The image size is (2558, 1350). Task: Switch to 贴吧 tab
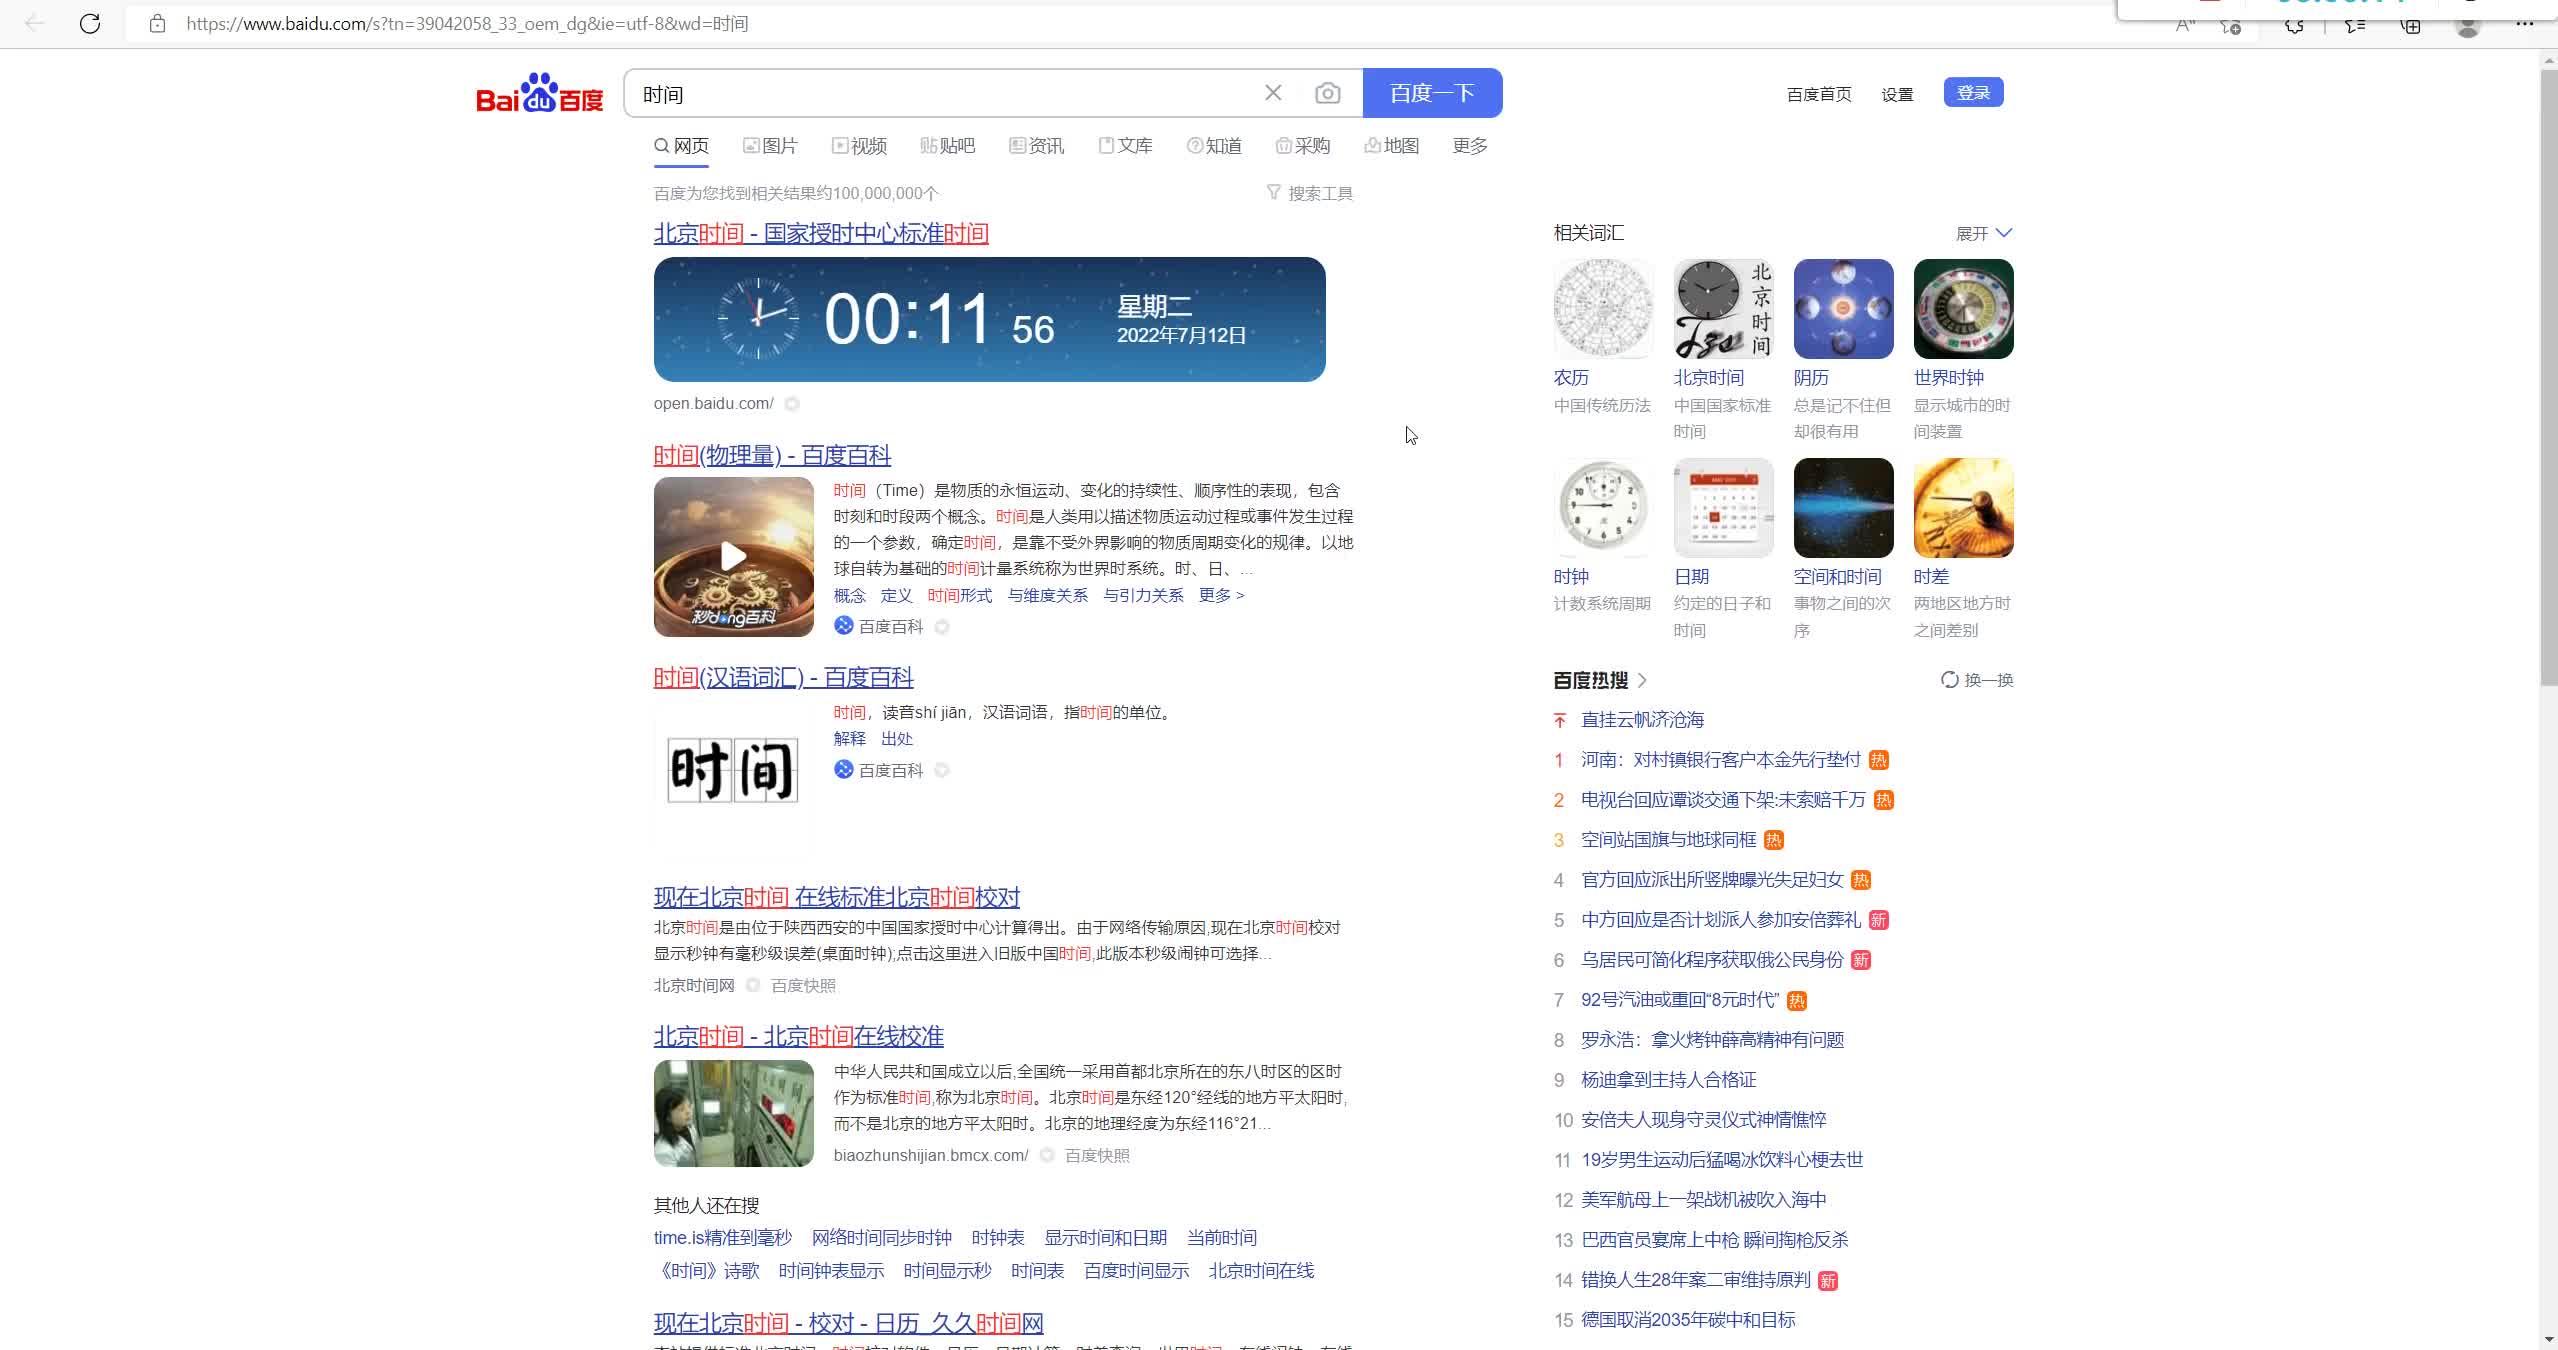point(947,146)
